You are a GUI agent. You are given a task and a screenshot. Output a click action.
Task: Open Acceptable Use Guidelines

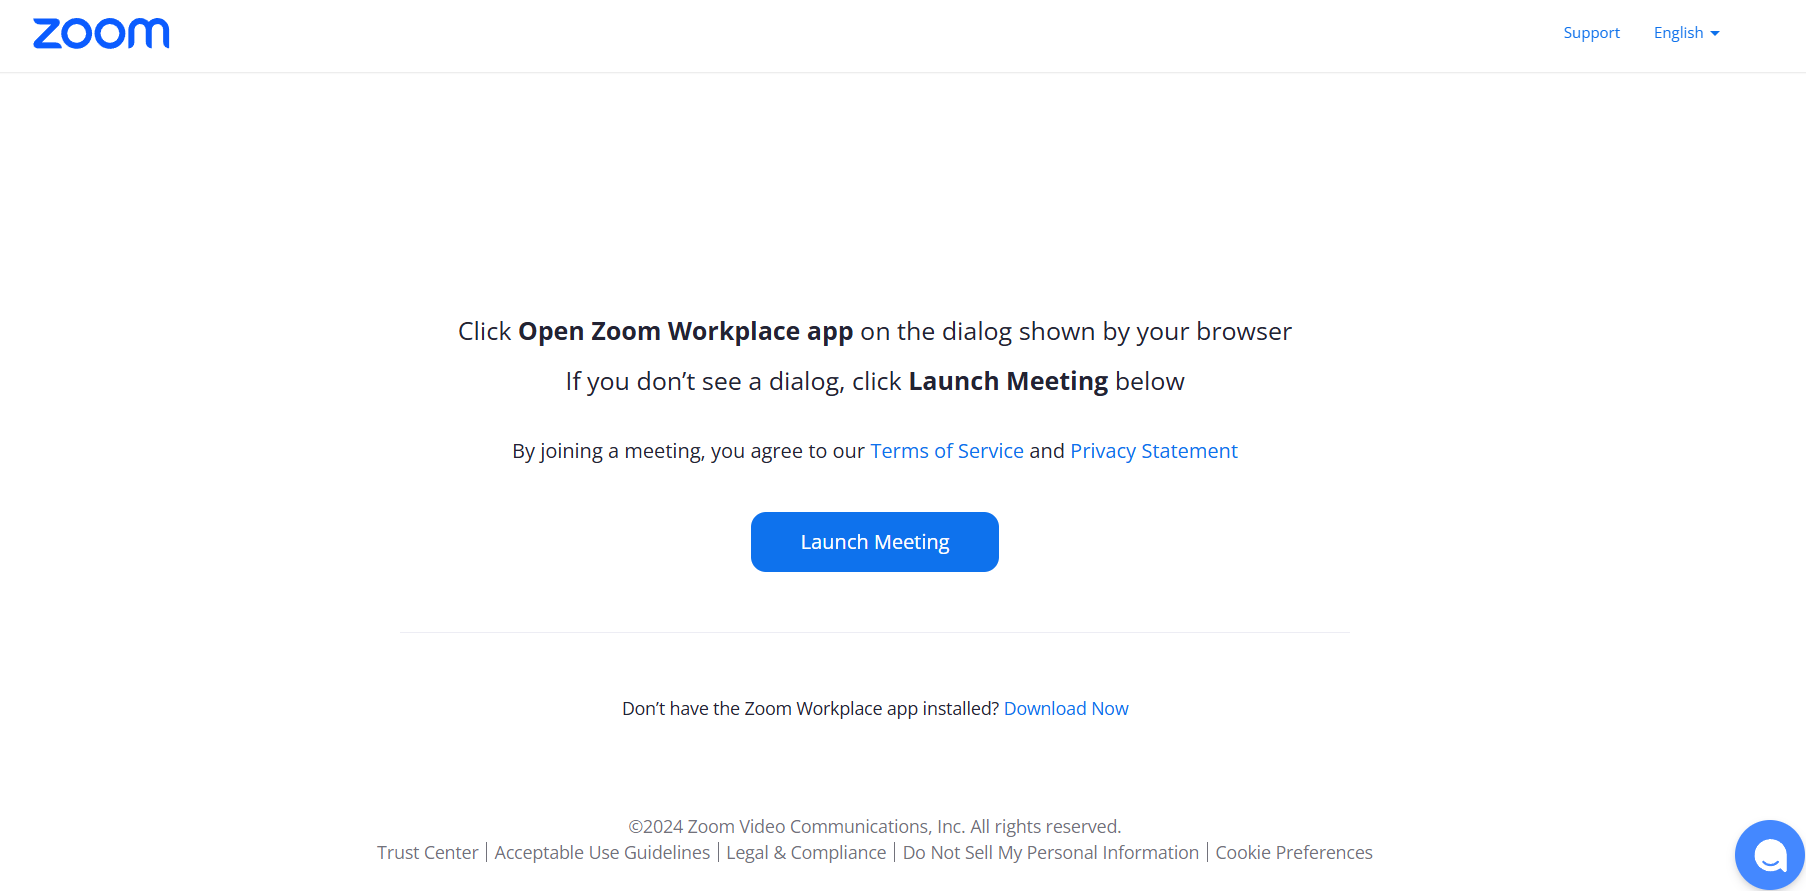[x=602, y=853]
